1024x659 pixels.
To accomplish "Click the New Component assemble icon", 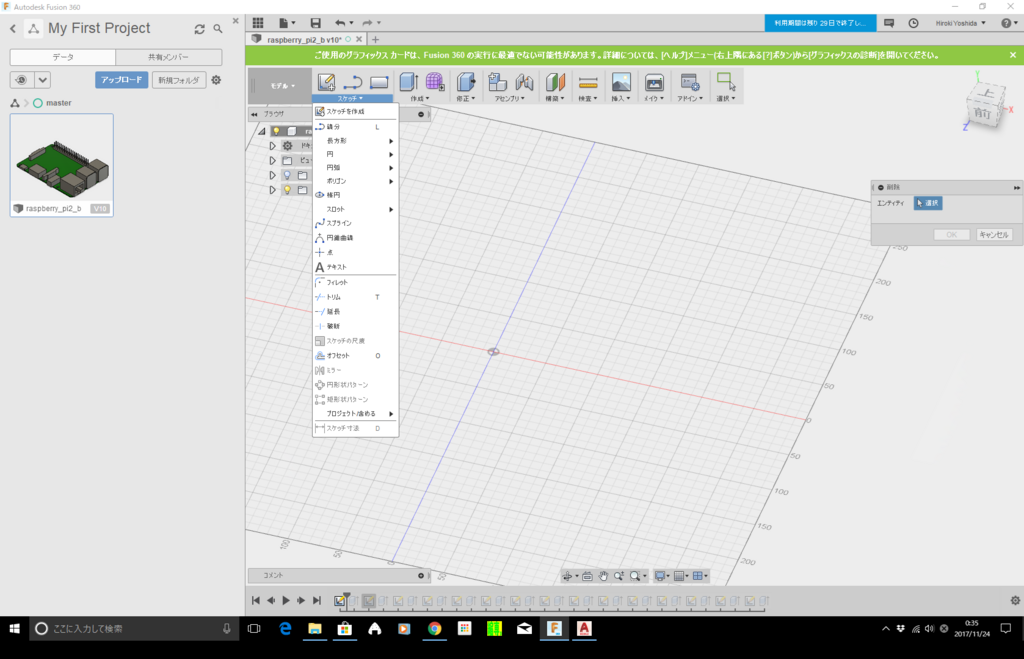I will click(x=498, y=82).
